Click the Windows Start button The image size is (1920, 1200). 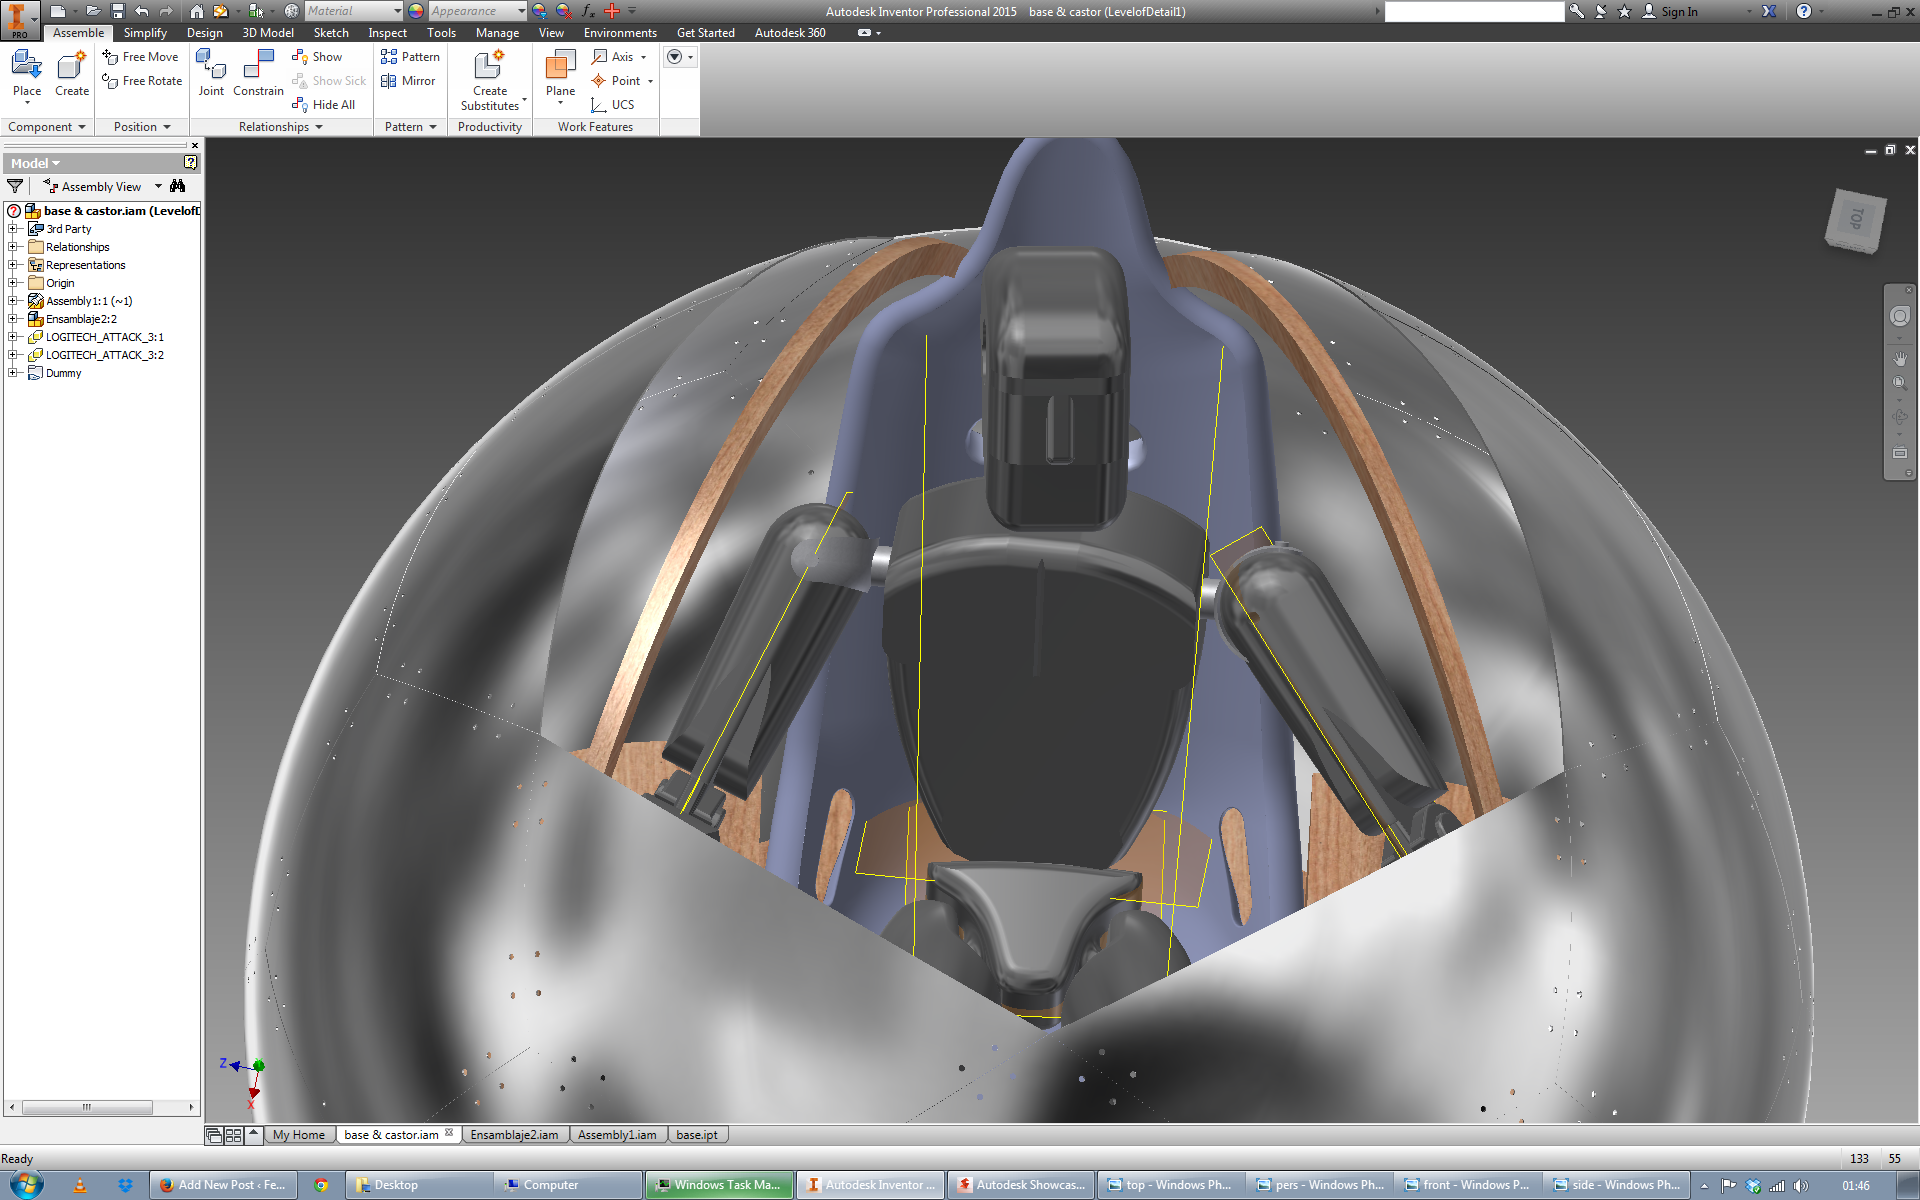point(26,1185)
